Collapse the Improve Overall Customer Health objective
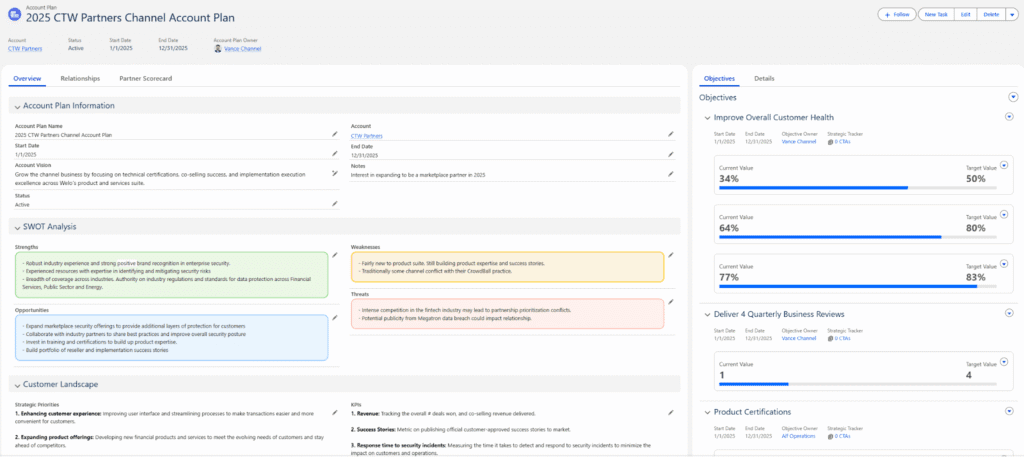The height and width of the screenshot is (457, 1024). click(x=707, y=118)
